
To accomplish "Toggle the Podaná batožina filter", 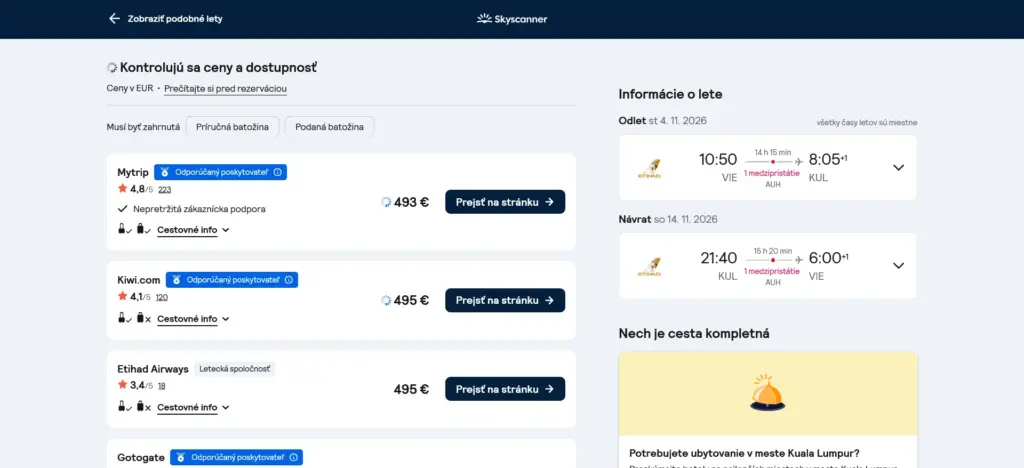I will [329, 127].
